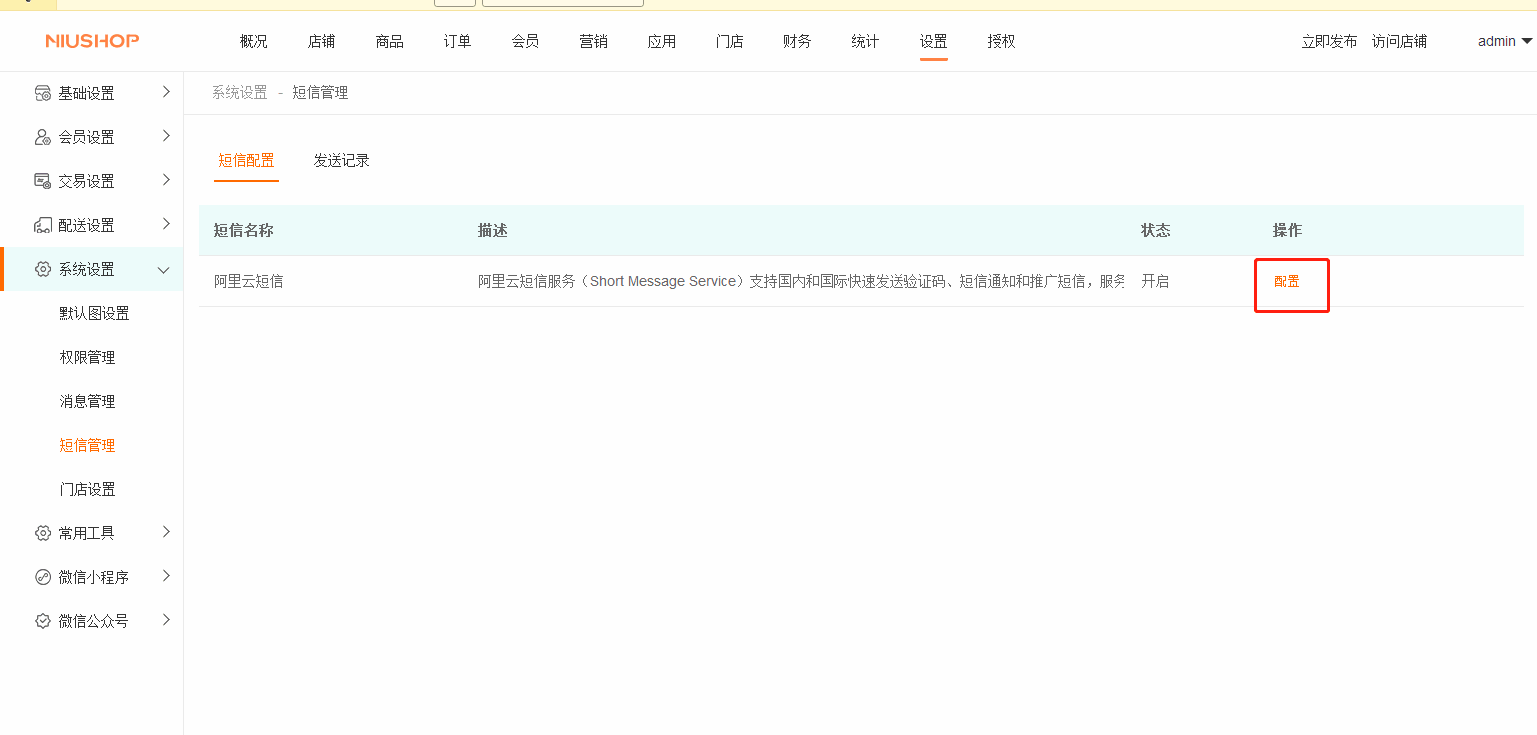Click the 立即发布 link

pos(1330,42)
